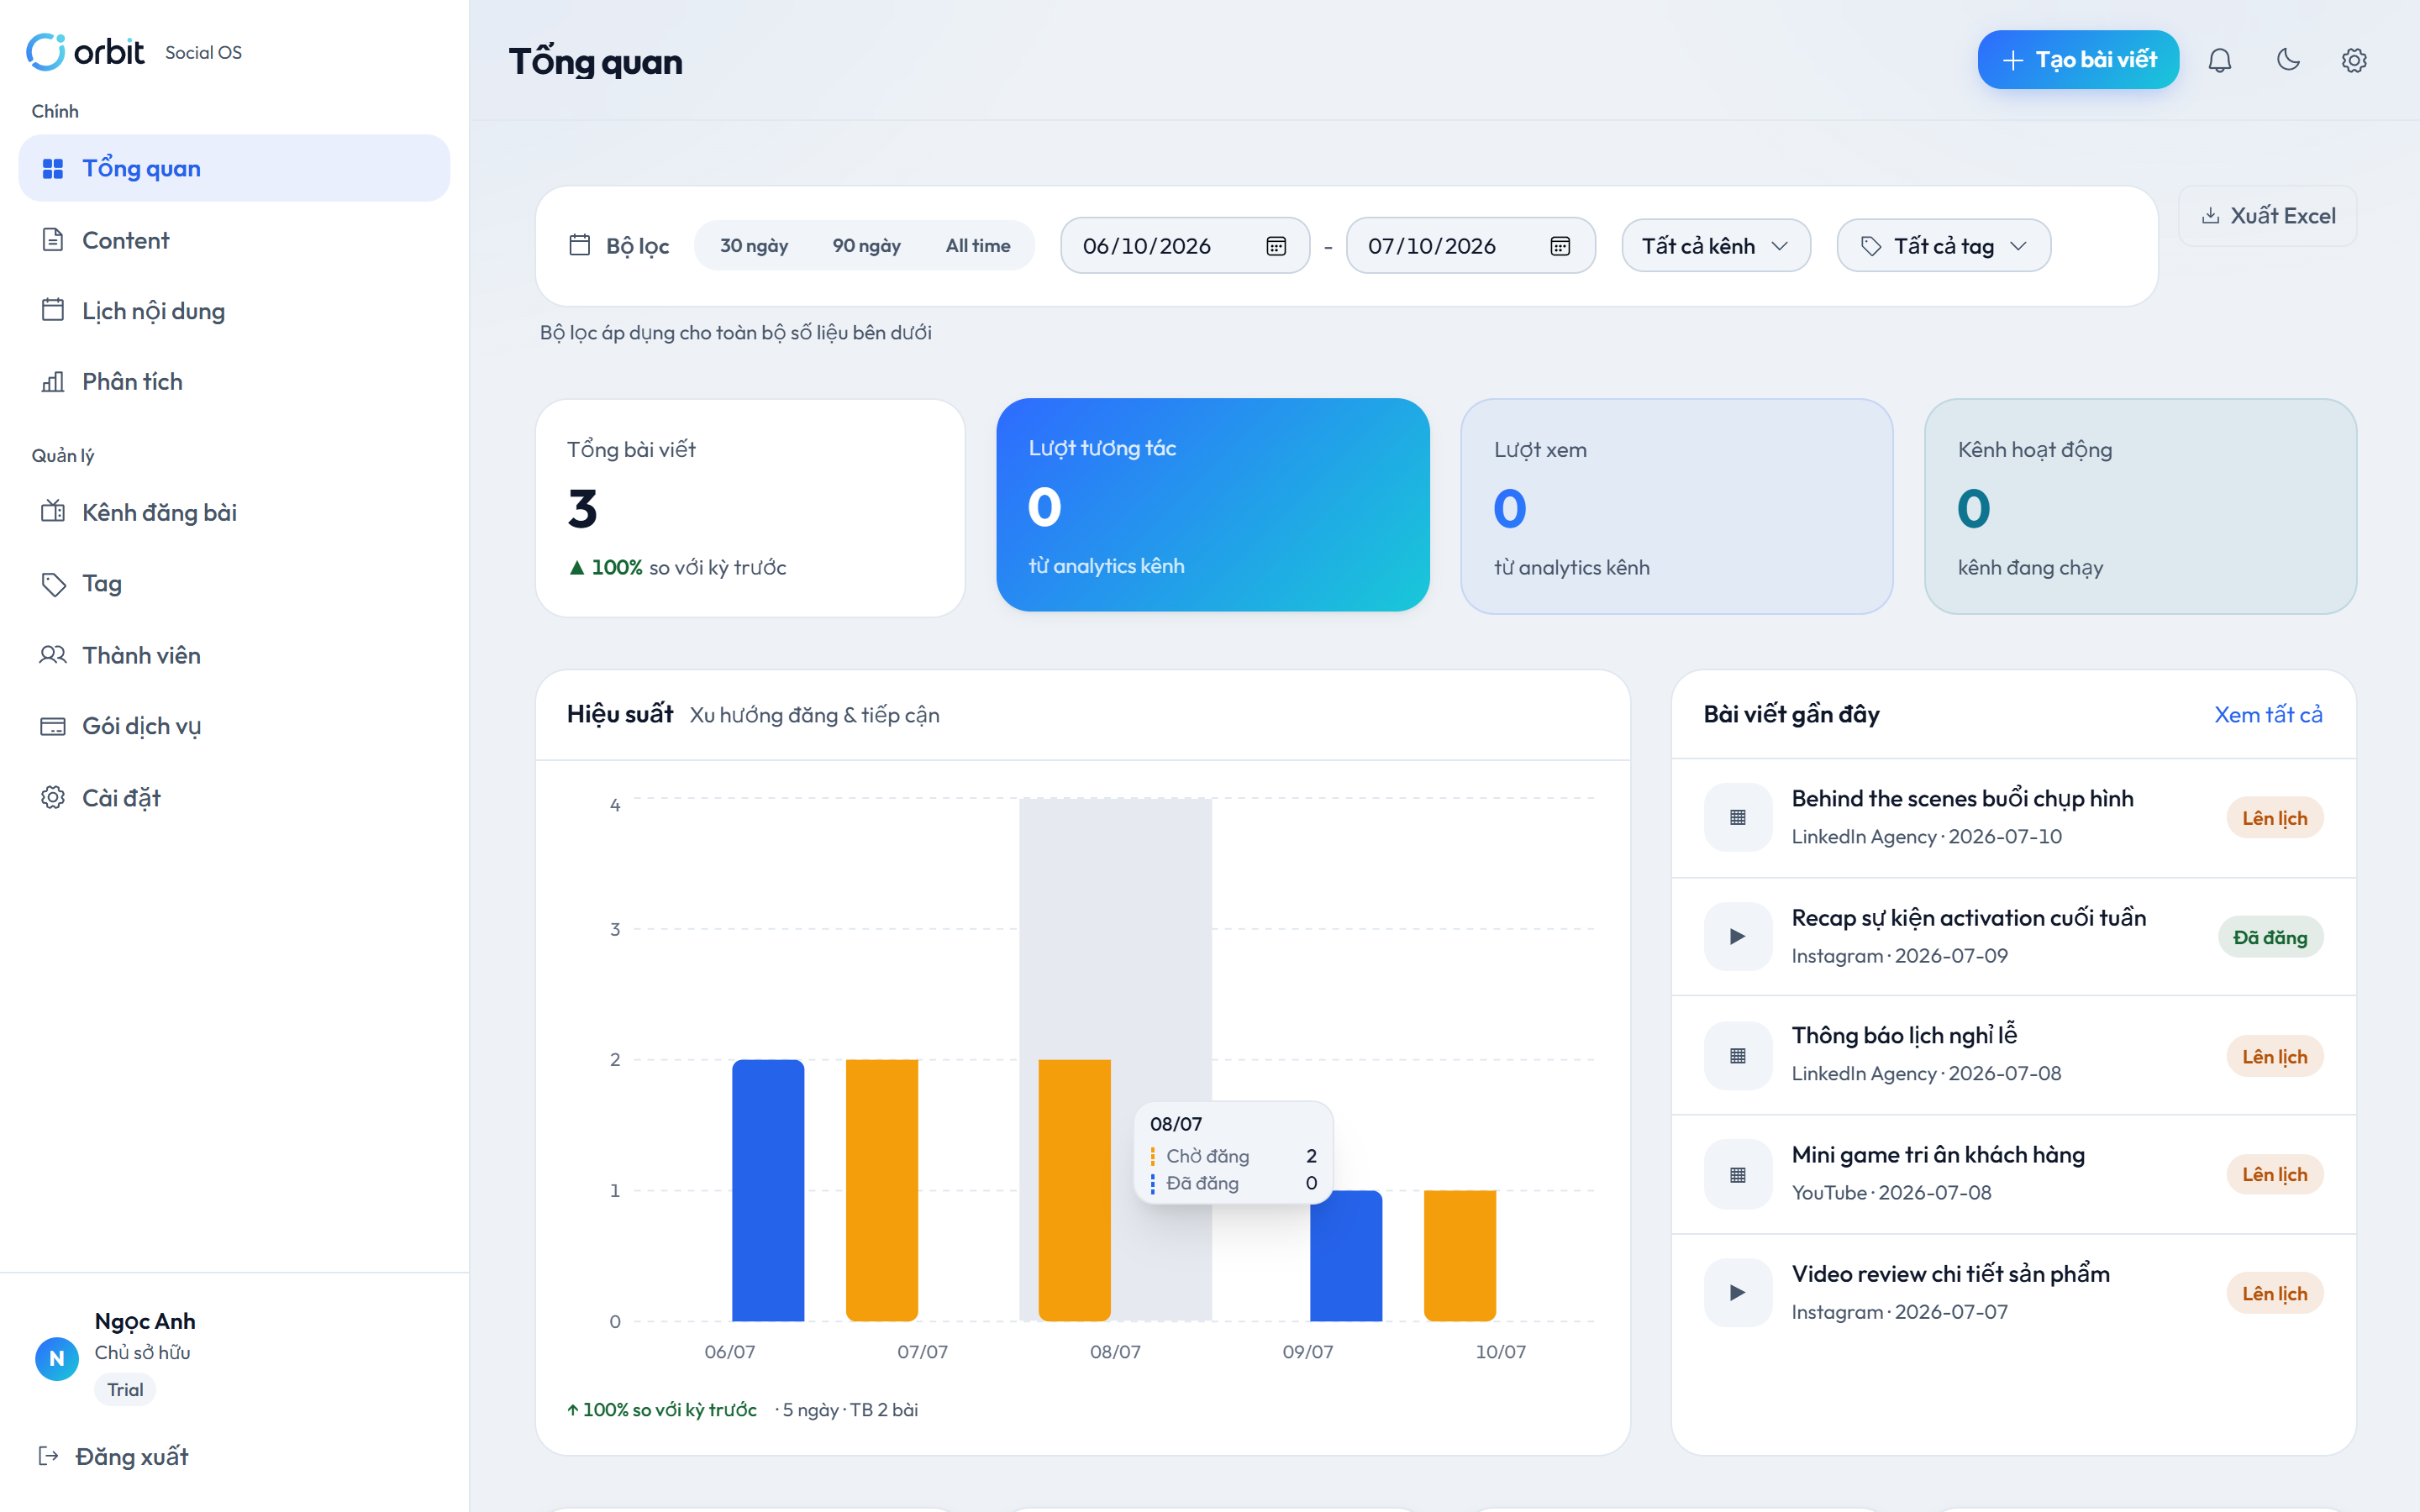Click Xem tất cả link

2268,714
